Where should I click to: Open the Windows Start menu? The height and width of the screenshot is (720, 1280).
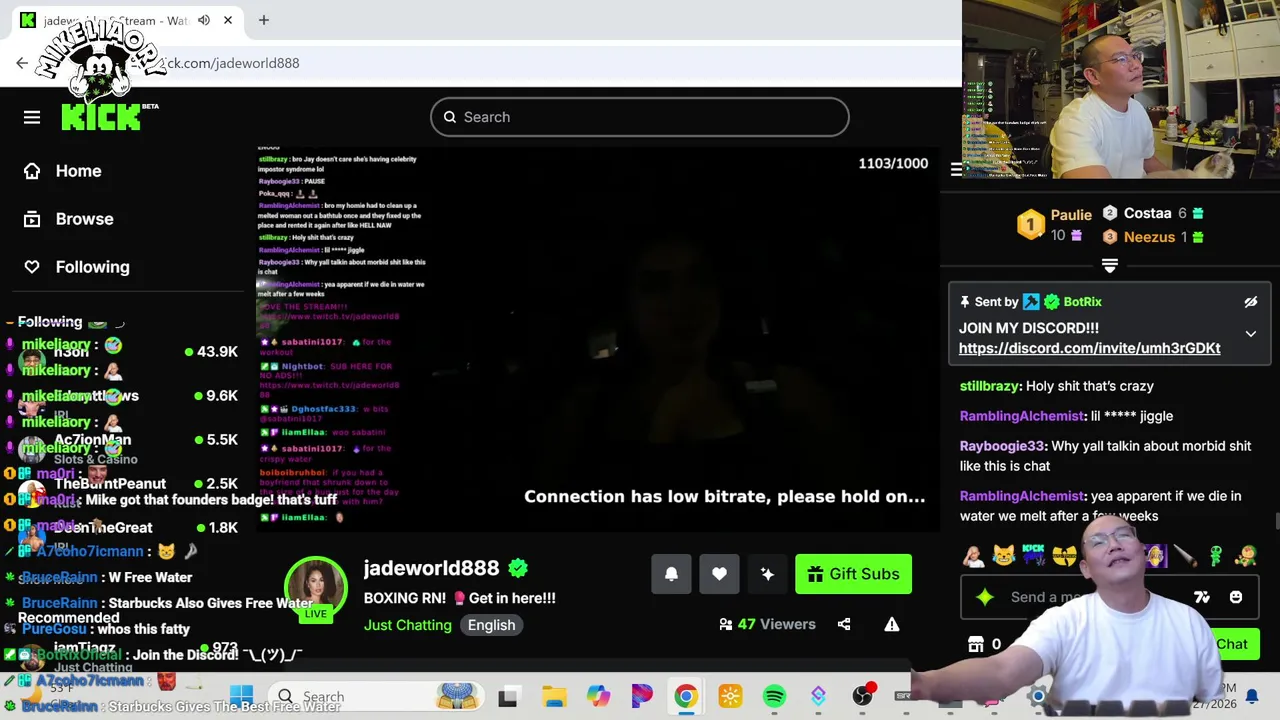[241, 696]
